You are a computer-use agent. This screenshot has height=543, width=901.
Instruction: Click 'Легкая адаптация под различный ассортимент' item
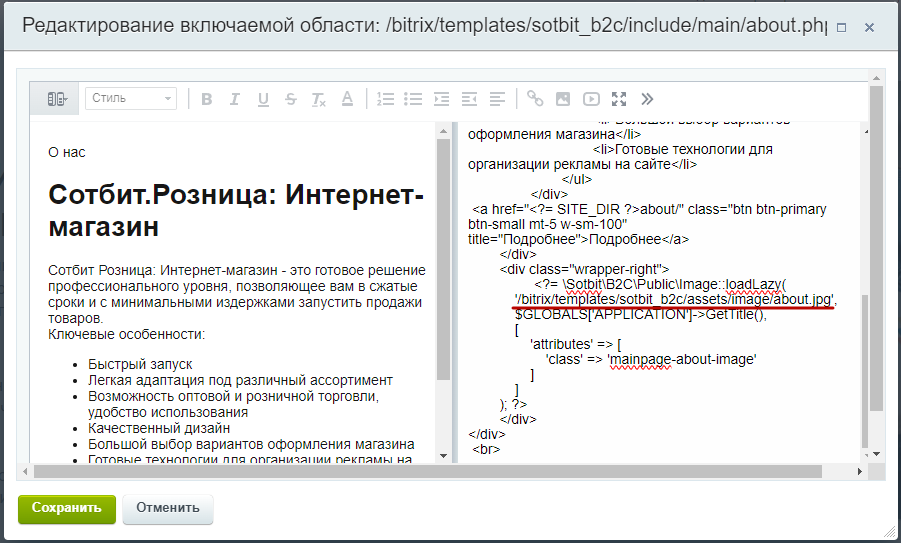pos(240,380)
